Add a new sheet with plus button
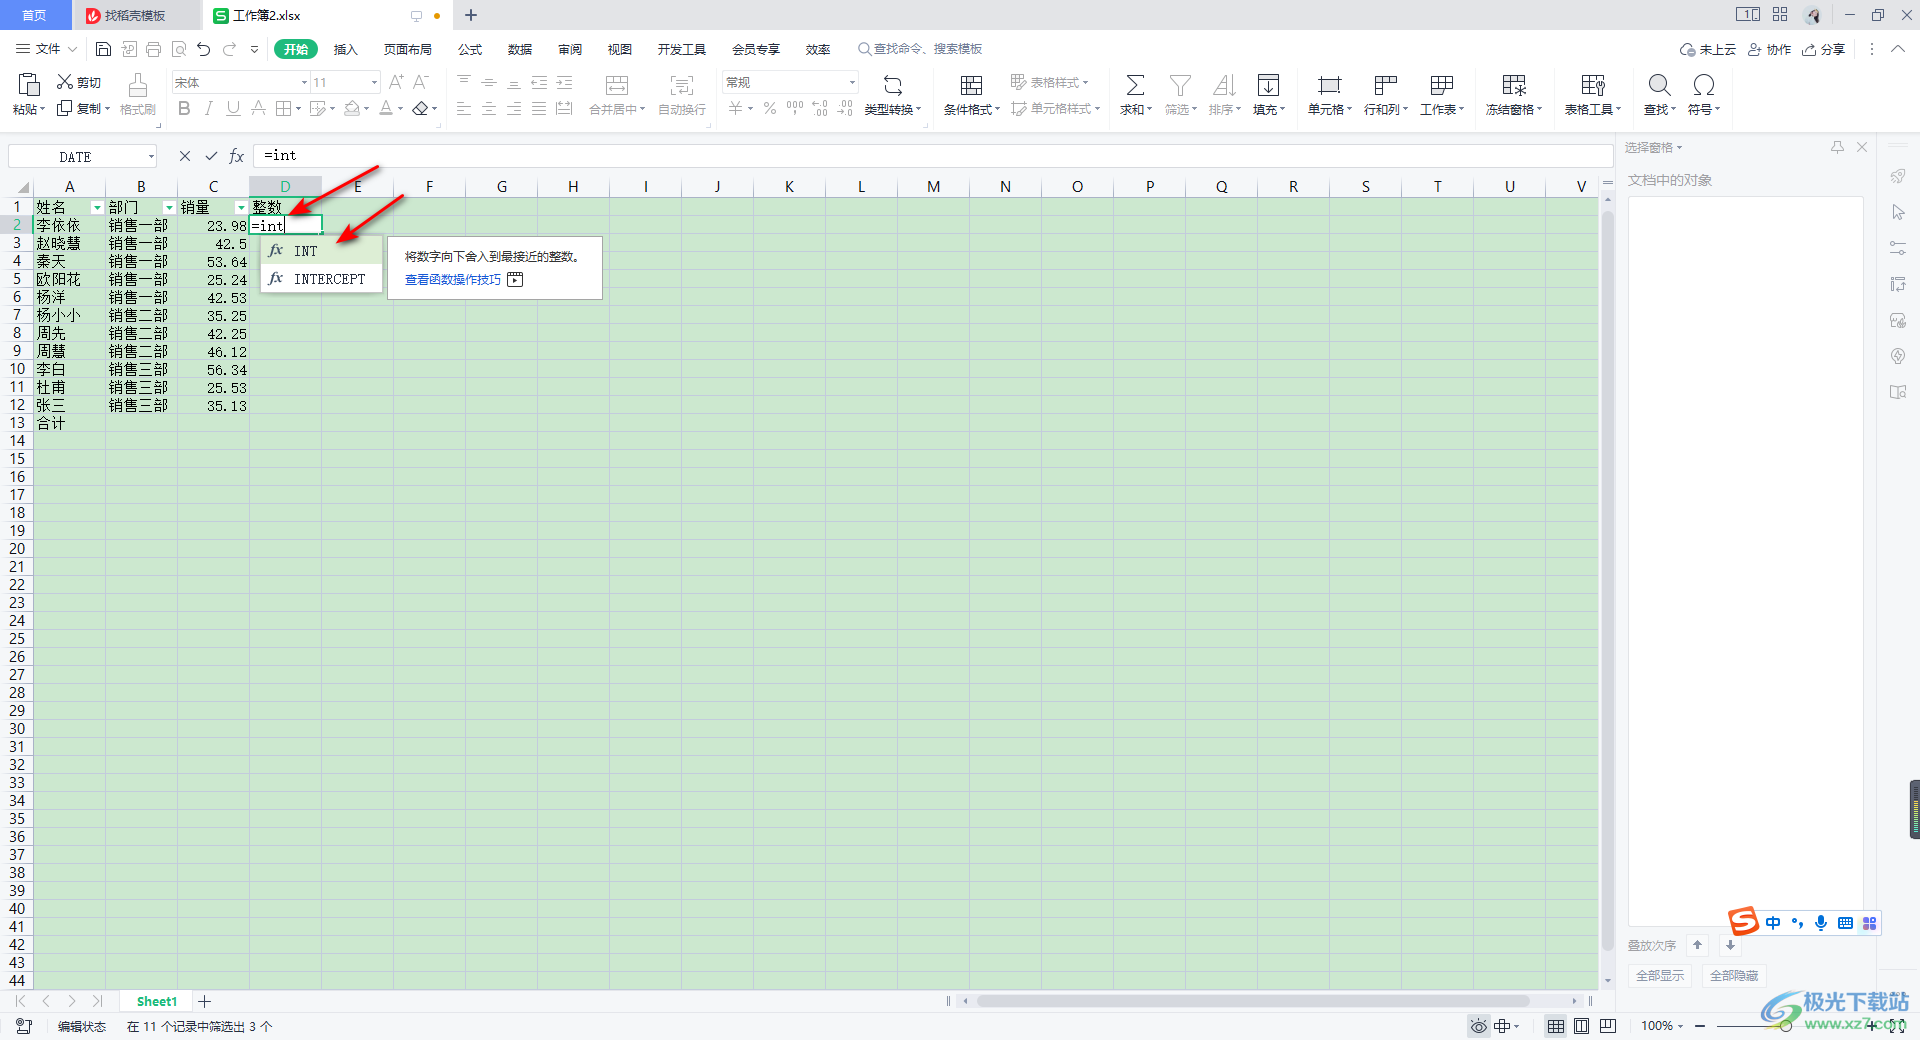 [x=205, y=1001]
